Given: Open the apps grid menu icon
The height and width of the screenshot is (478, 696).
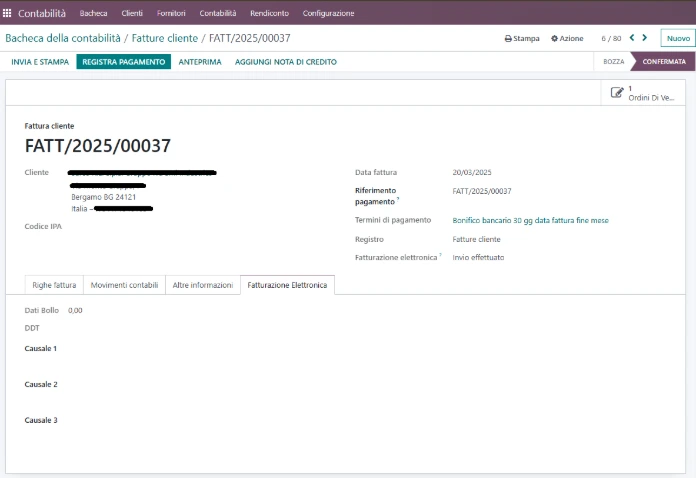Looking at the screenshot, I should 7,13.
